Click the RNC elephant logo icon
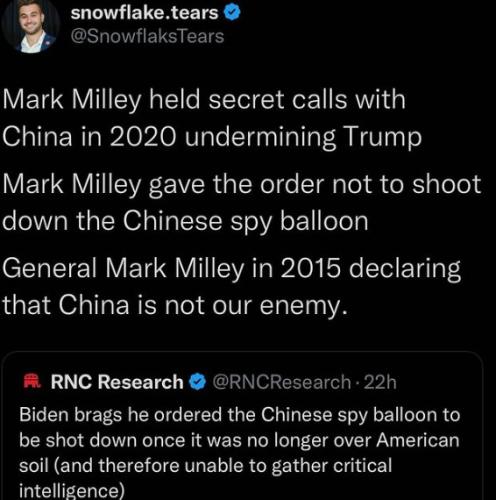The image size is (496, 500). point(32,382)
